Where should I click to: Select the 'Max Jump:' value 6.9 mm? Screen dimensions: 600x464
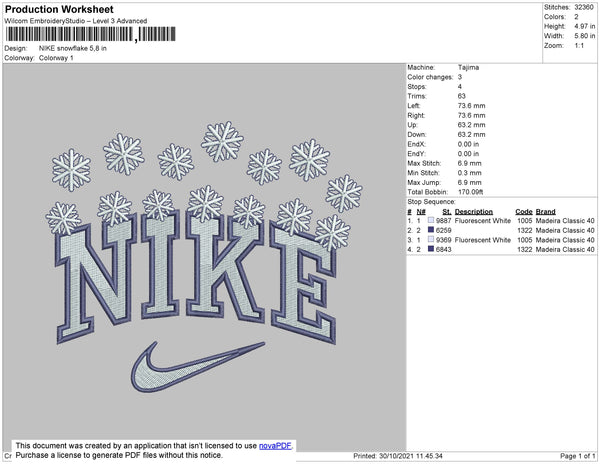pos(470,182)
